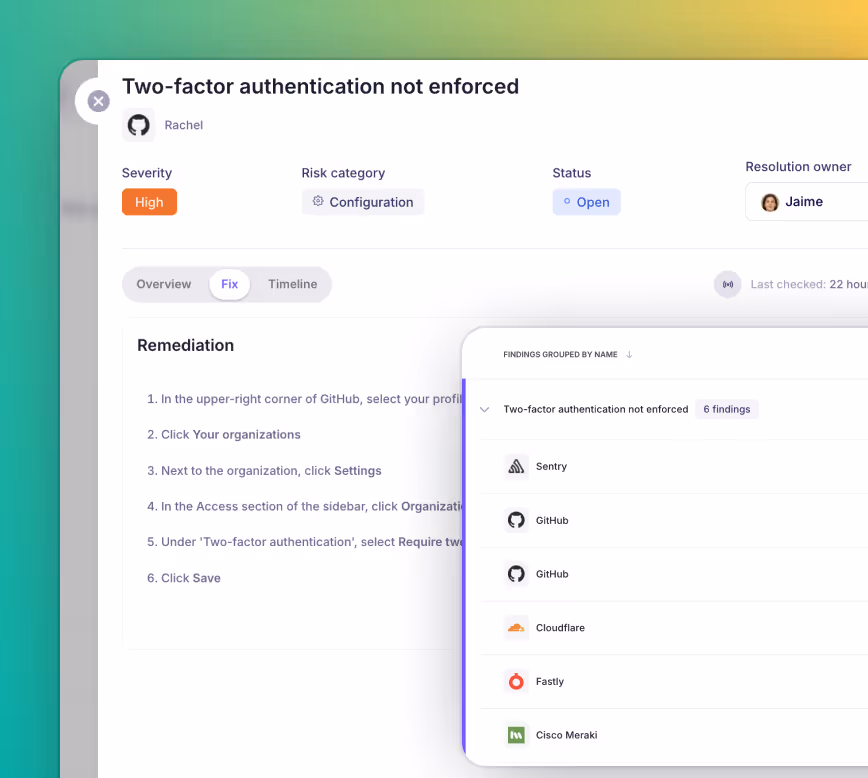Select the Cloudflare finding icon
Image resolution: width=868 pixels, height=778 pixels.
coord(516,627)
